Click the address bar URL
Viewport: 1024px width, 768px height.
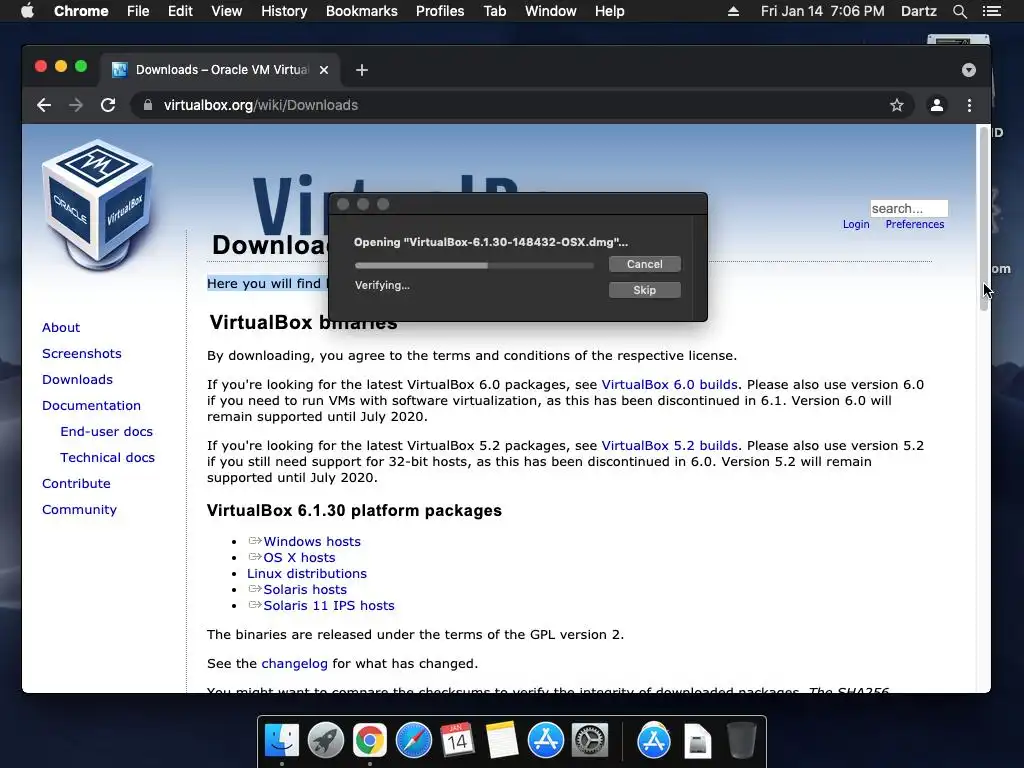pyautogui.click(x=261, y=105)
